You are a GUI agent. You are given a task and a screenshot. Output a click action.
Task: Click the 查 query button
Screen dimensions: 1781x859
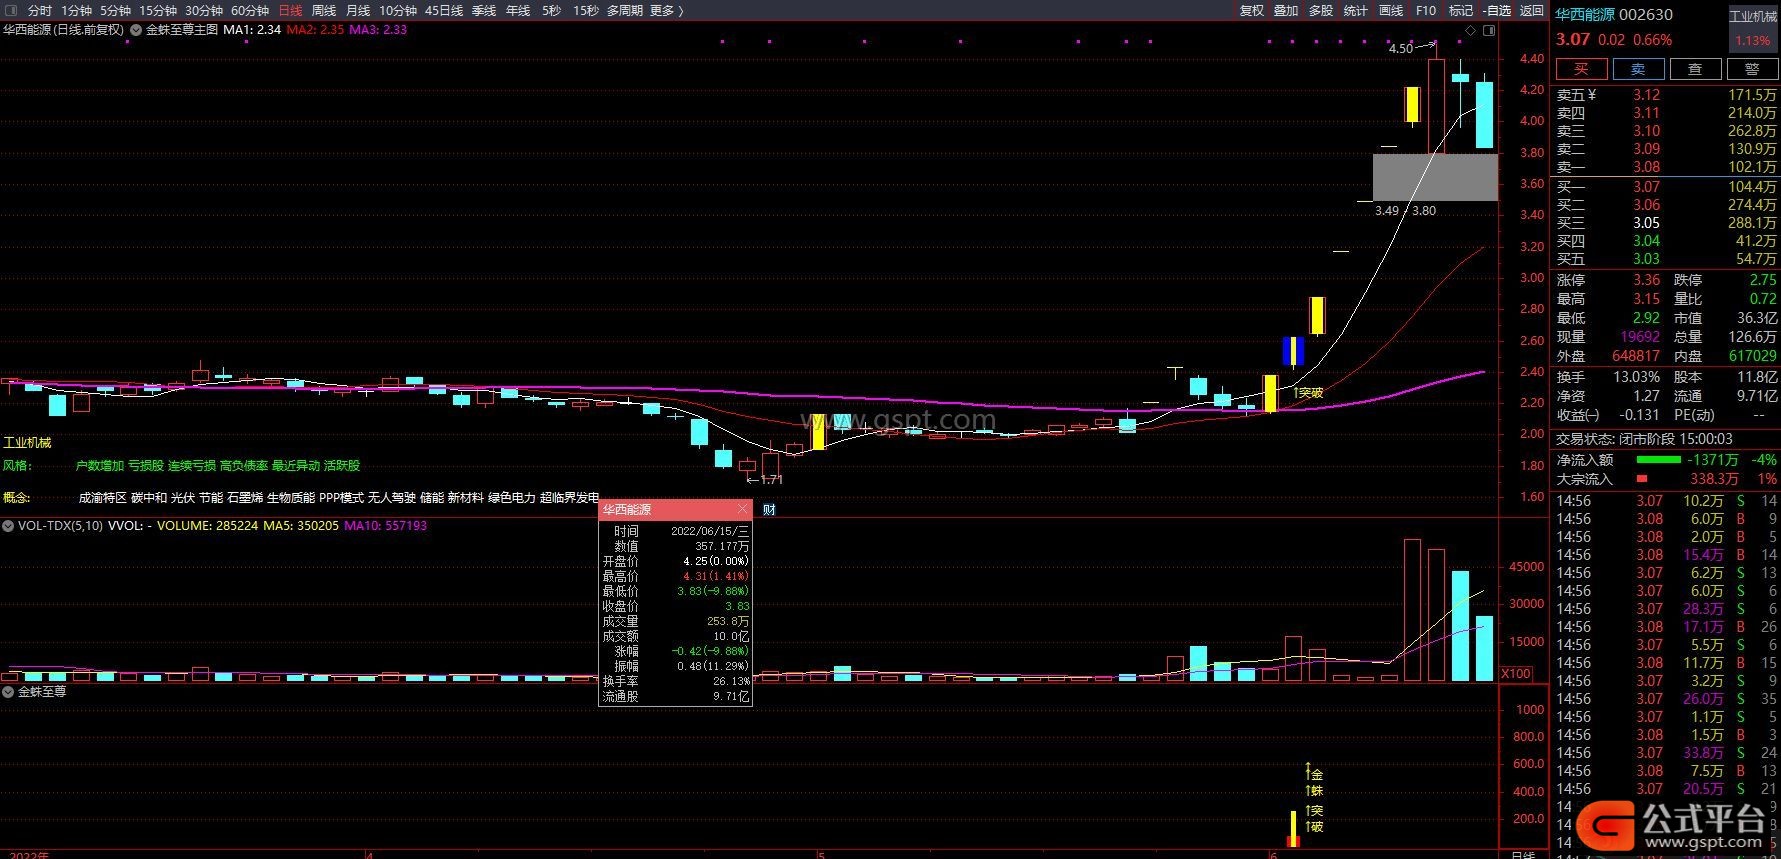[x=1695, y=69]
